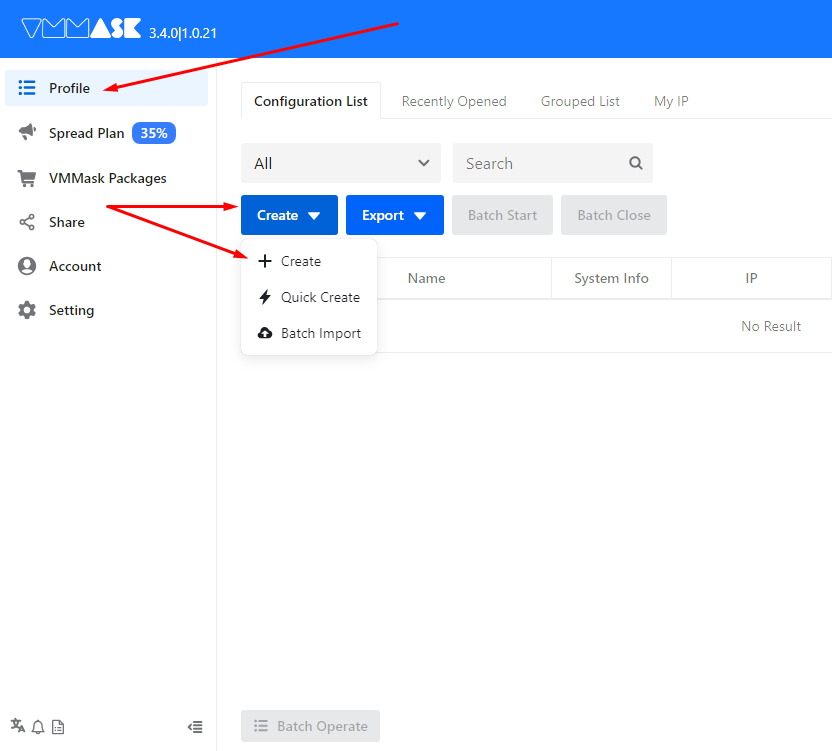
Task: Click the Share nodes icon
Action: 27,222
